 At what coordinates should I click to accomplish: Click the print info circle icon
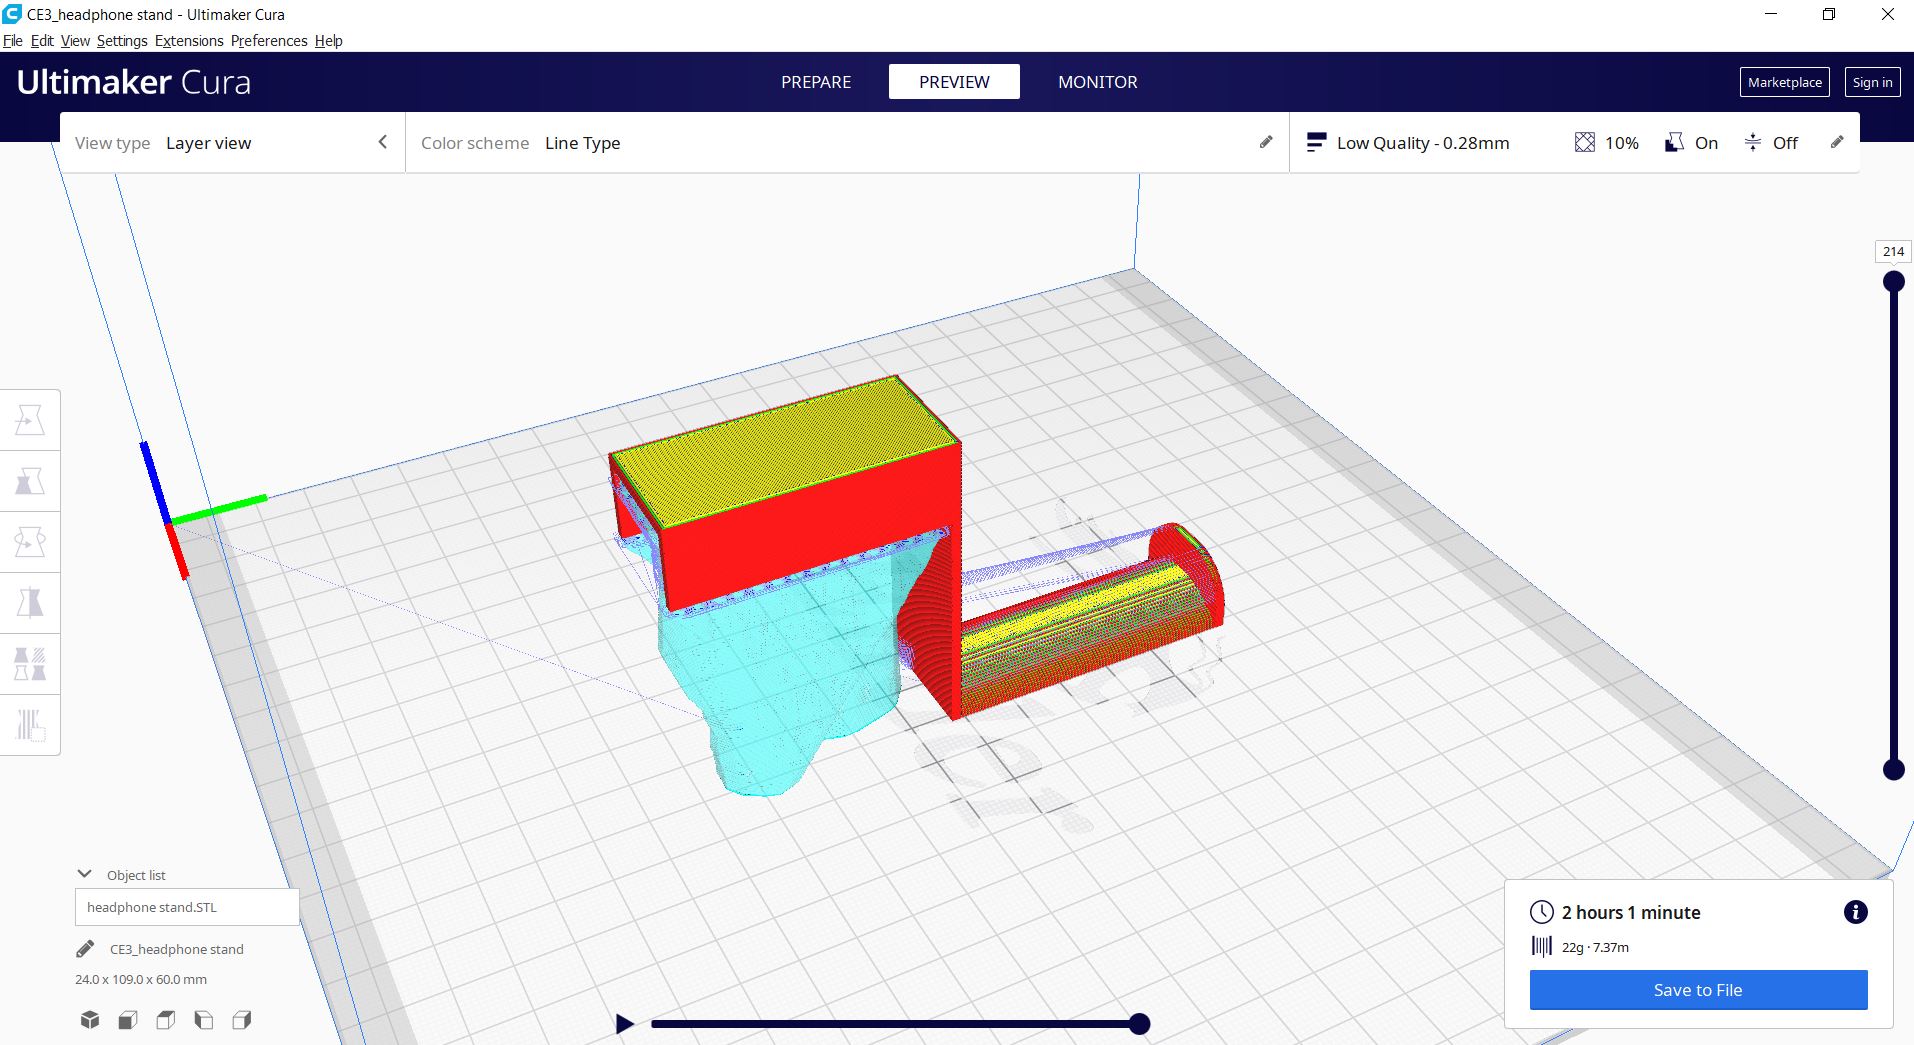coord(1855,912)
